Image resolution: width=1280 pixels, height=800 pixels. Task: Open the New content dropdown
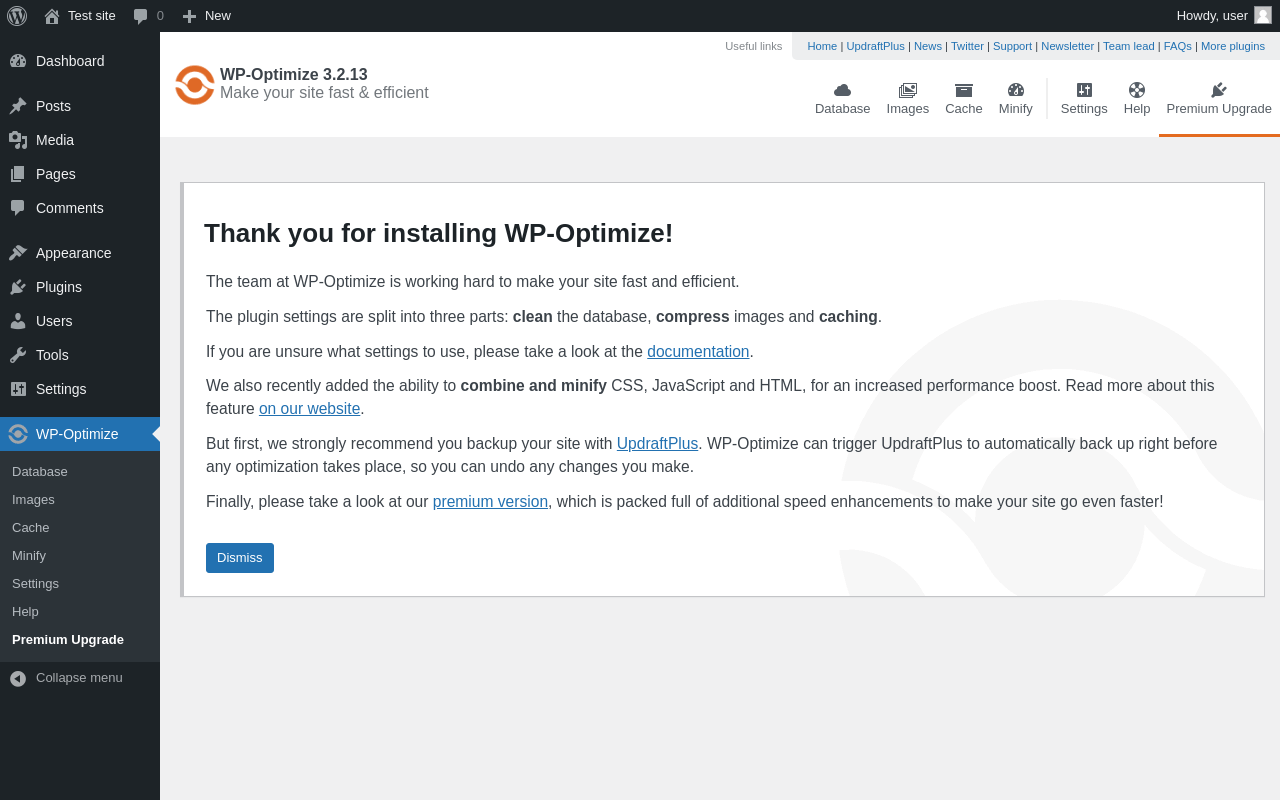click(x=206, y=16)
